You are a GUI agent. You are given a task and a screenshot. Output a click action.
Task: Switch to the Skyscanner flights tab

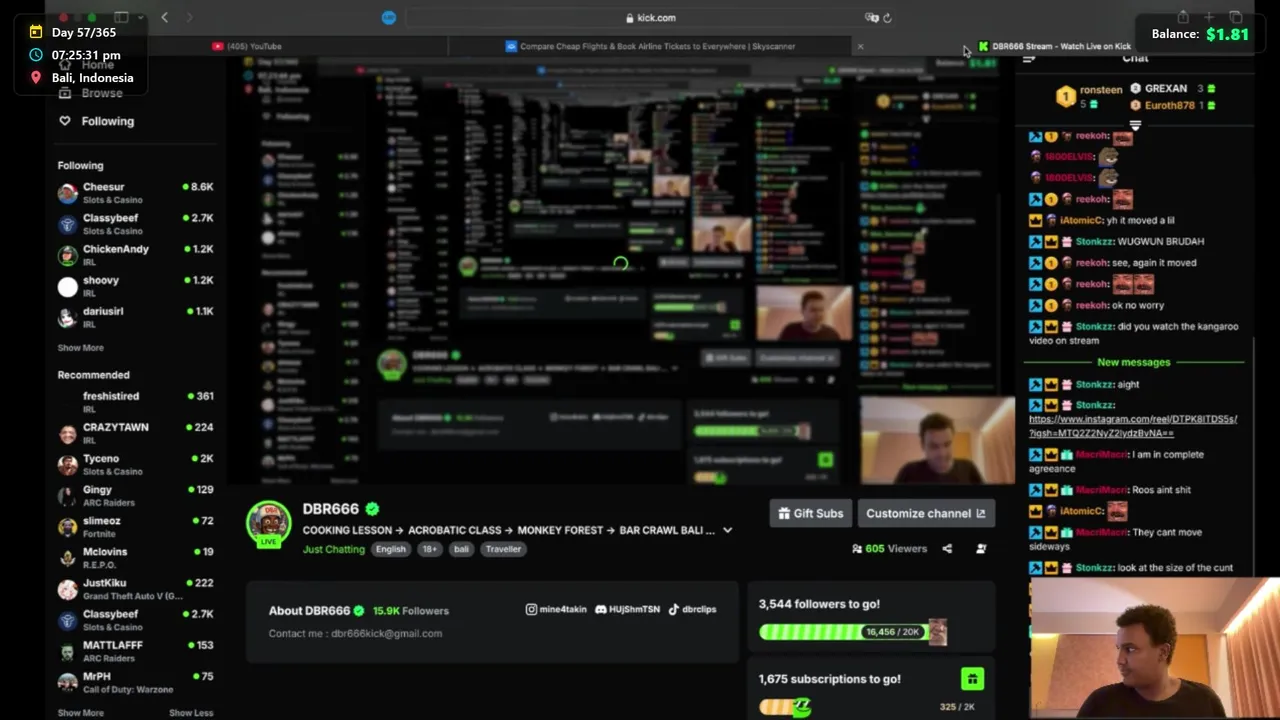(x=651, y=46)
